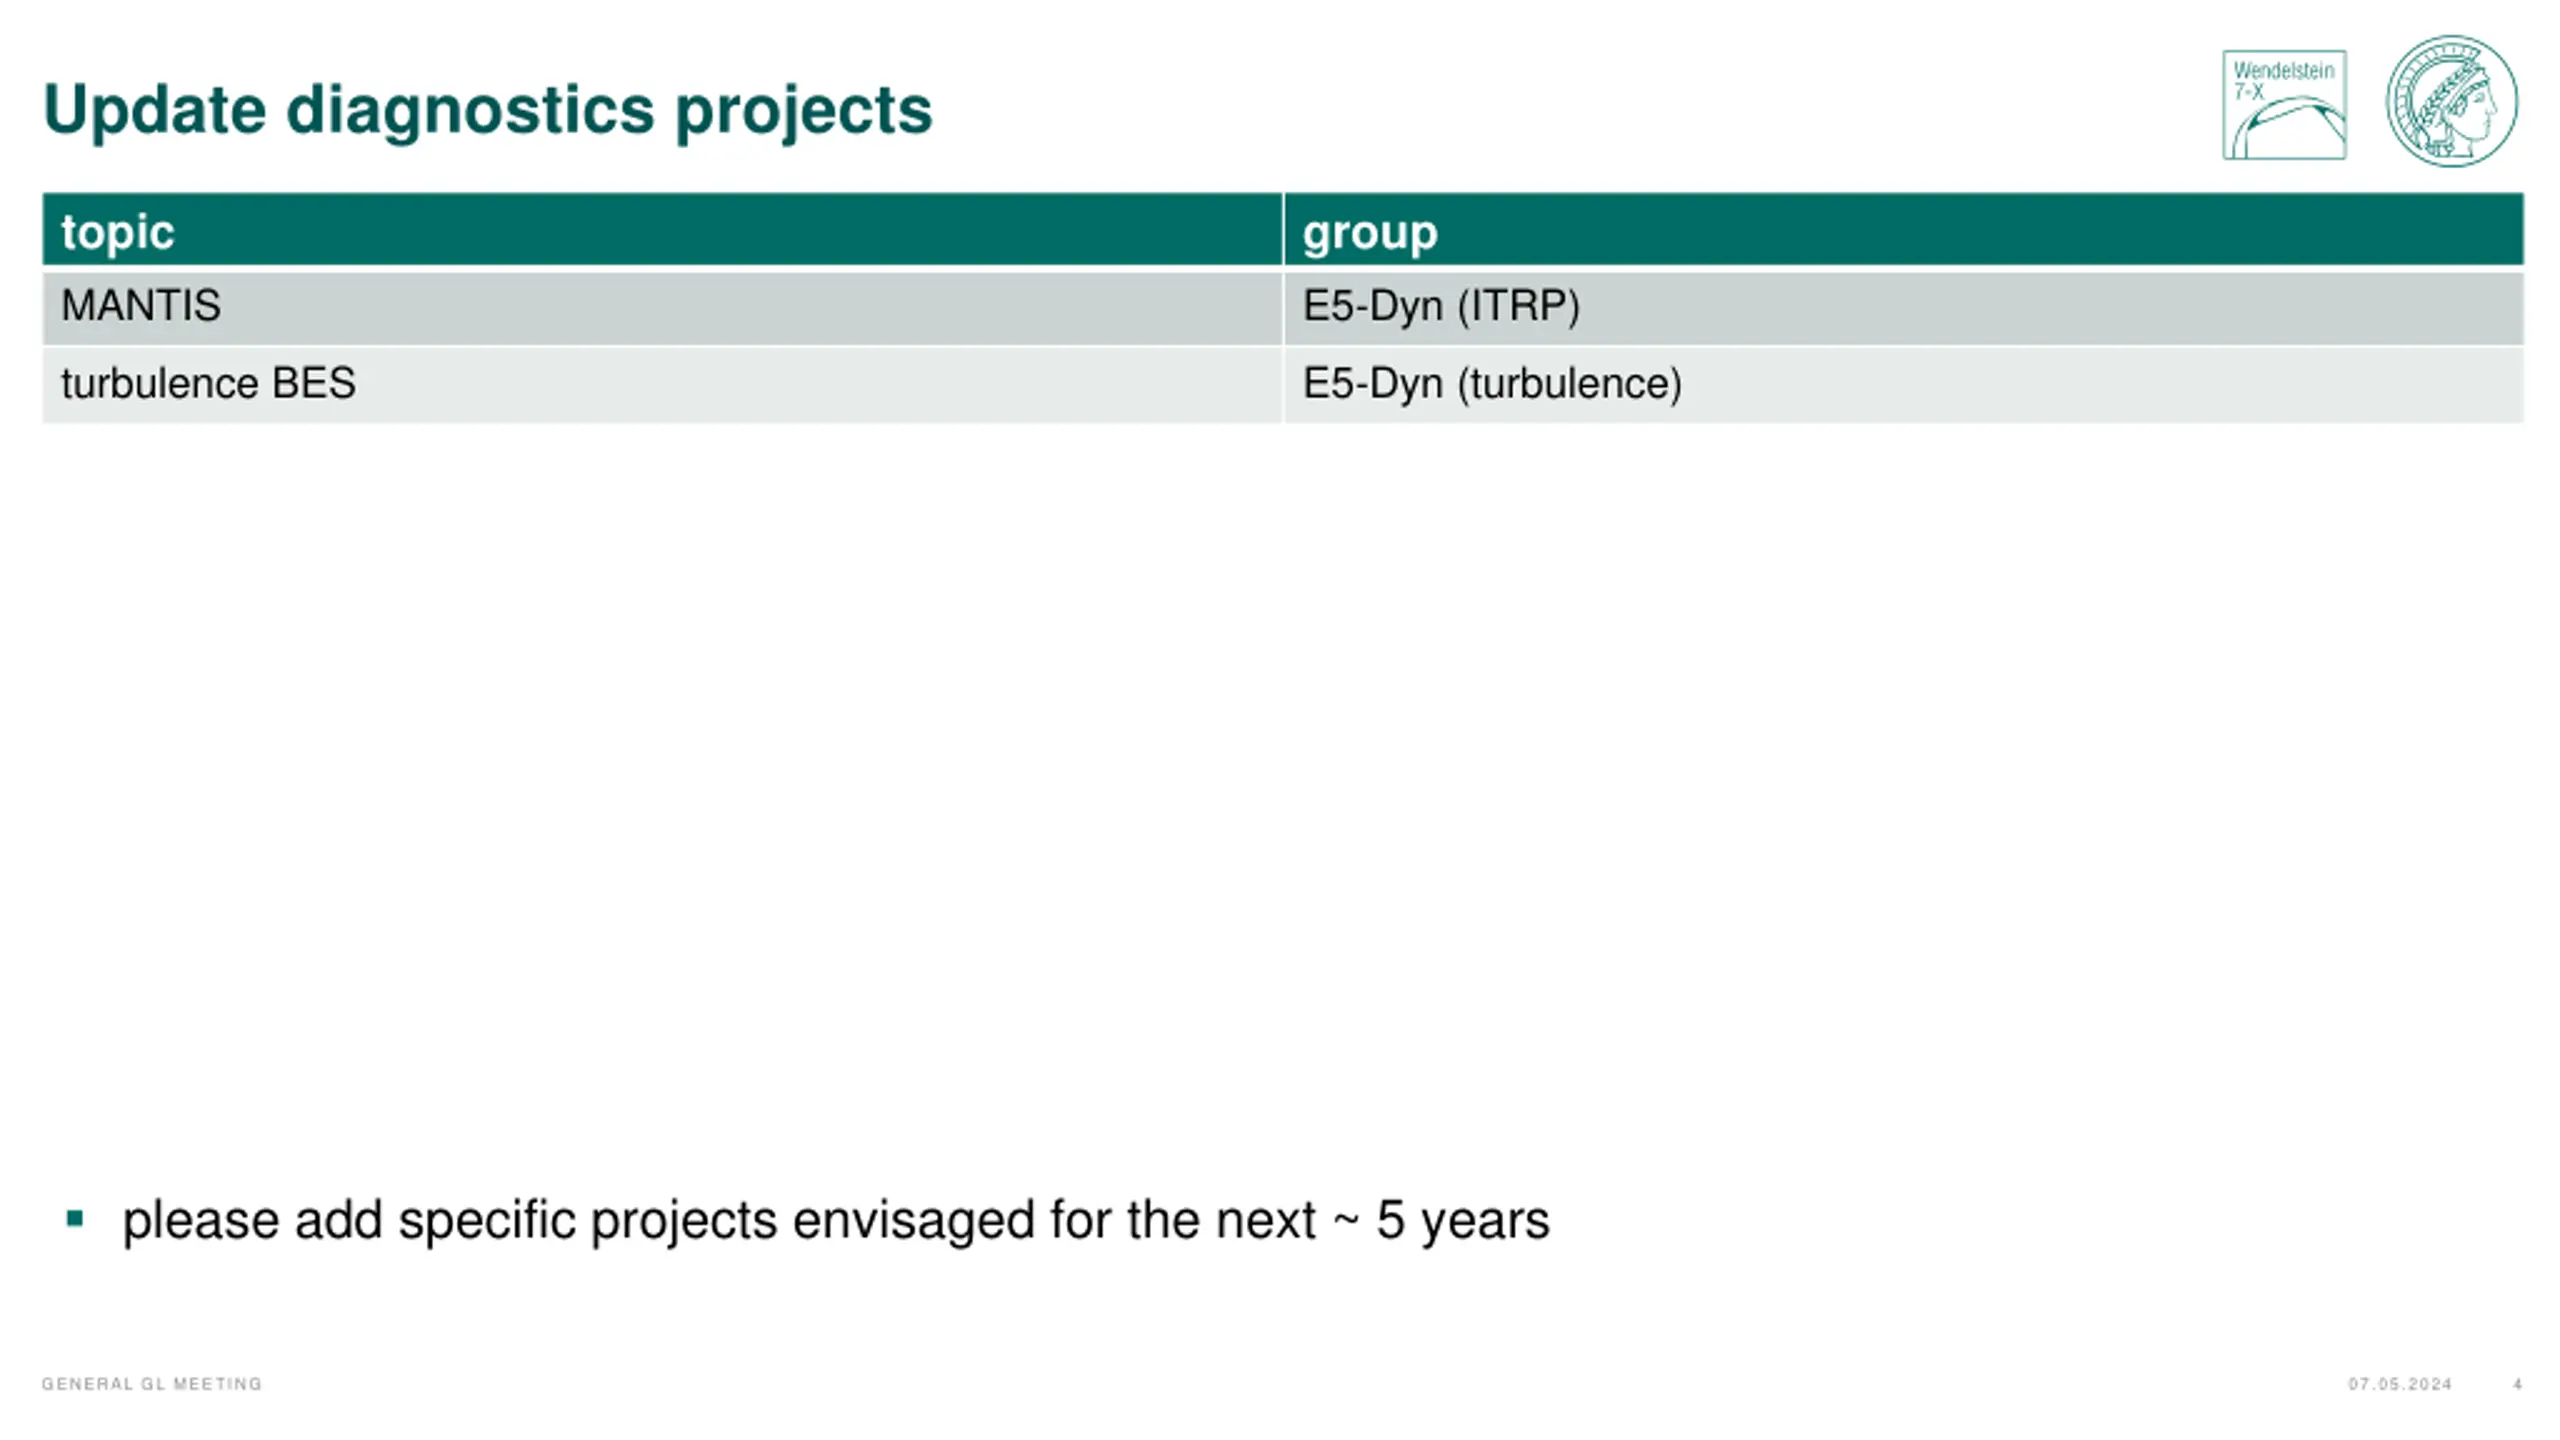
Task: Select the E5-Dyn (turbulence) cell
Action: point(1904,385)
